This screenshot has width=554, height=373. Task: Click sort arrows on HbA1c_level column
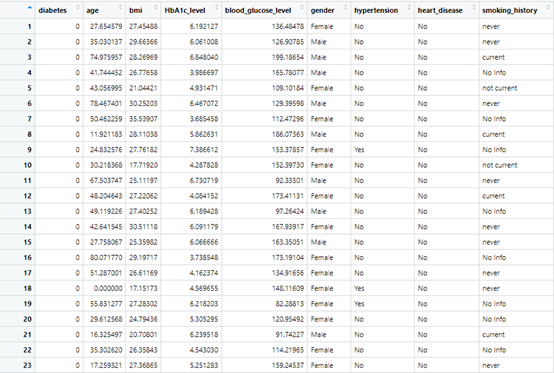pos(216,8)
